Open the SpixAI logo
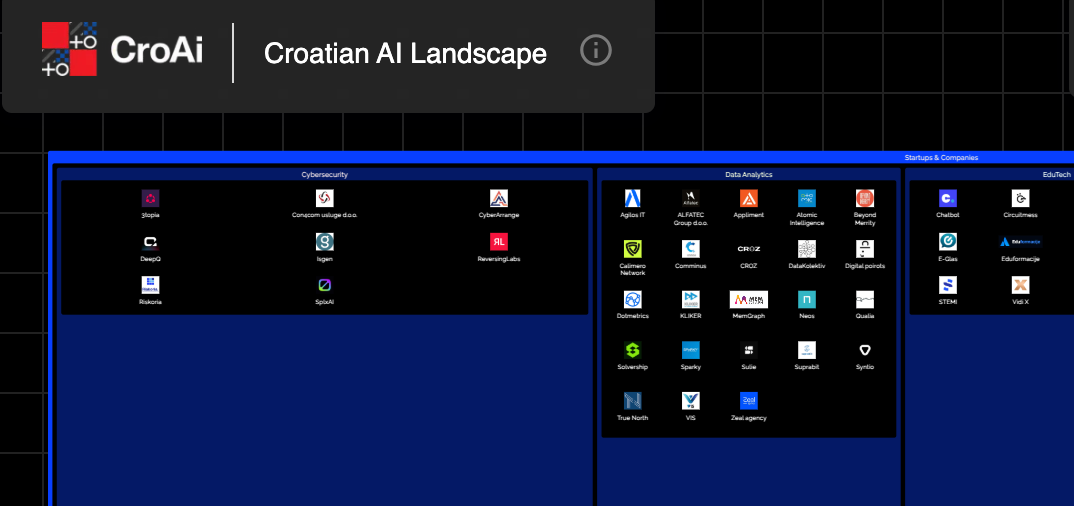This screenshot has width=1074, height=506. click(x=325, y=285)
